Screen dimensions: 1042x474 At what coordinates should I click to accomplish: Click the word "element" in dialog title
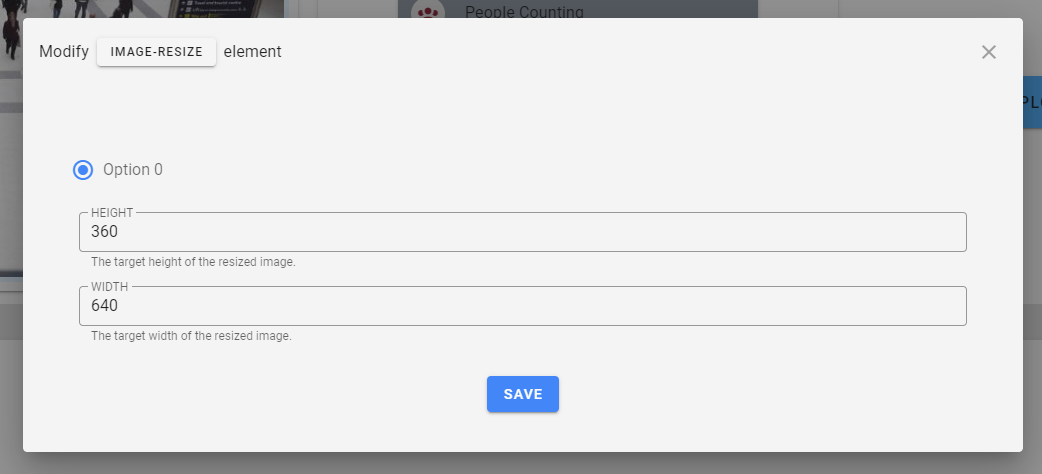[x=253, y=52]
